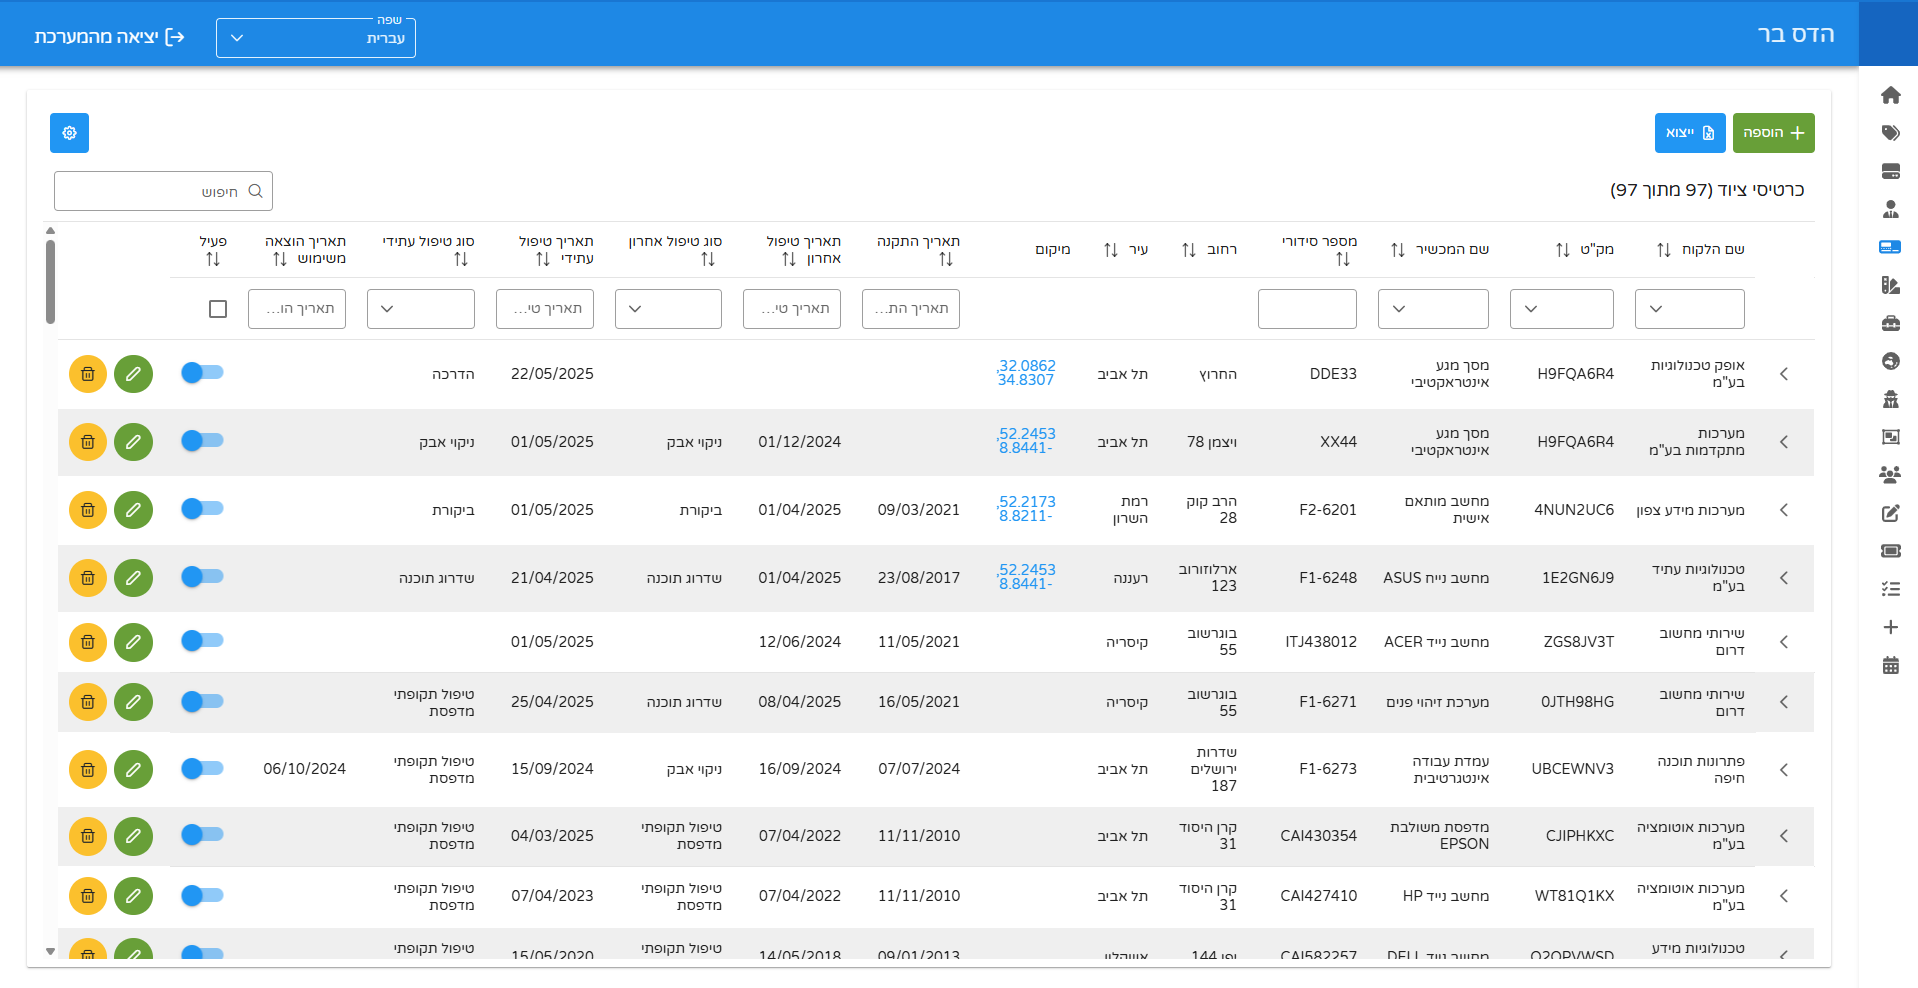Click the table vertical scrollbar thumb
1918x988 pixels.
[x=50, y=282]
